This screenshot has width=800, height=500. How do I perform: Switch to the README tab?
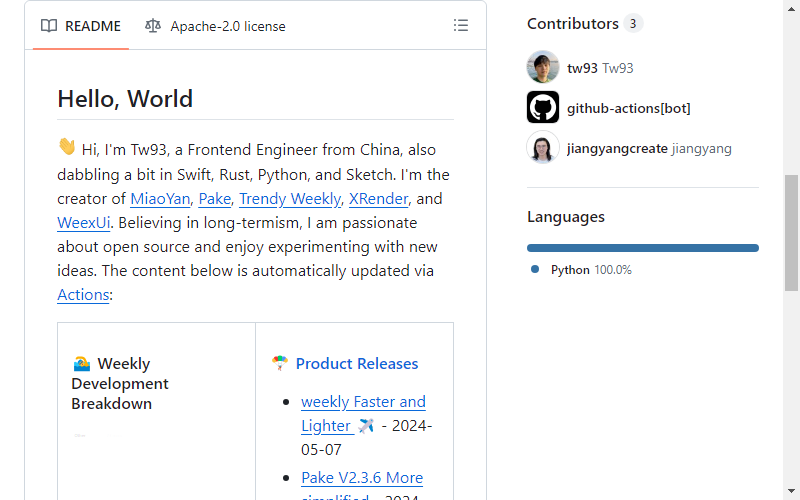click(81, 26)
